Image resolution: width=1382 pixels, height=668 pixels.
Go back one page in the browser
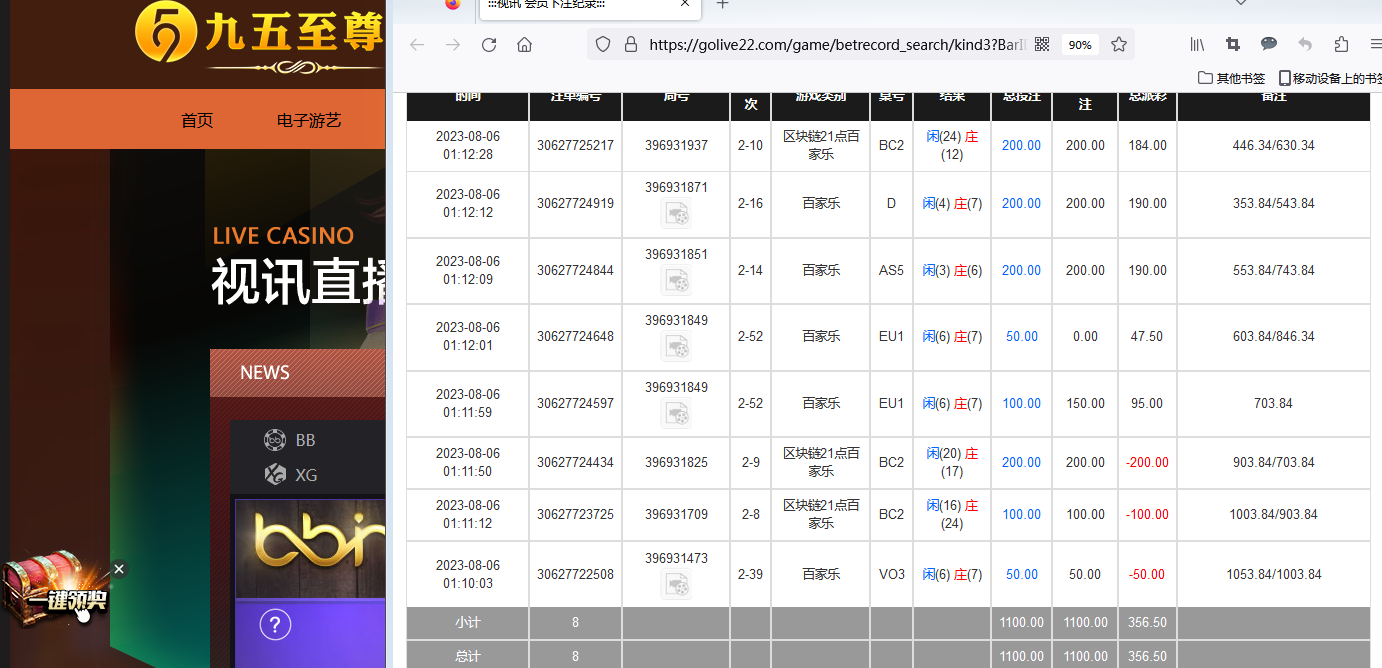pyautogui.click(x=417, y=45)
